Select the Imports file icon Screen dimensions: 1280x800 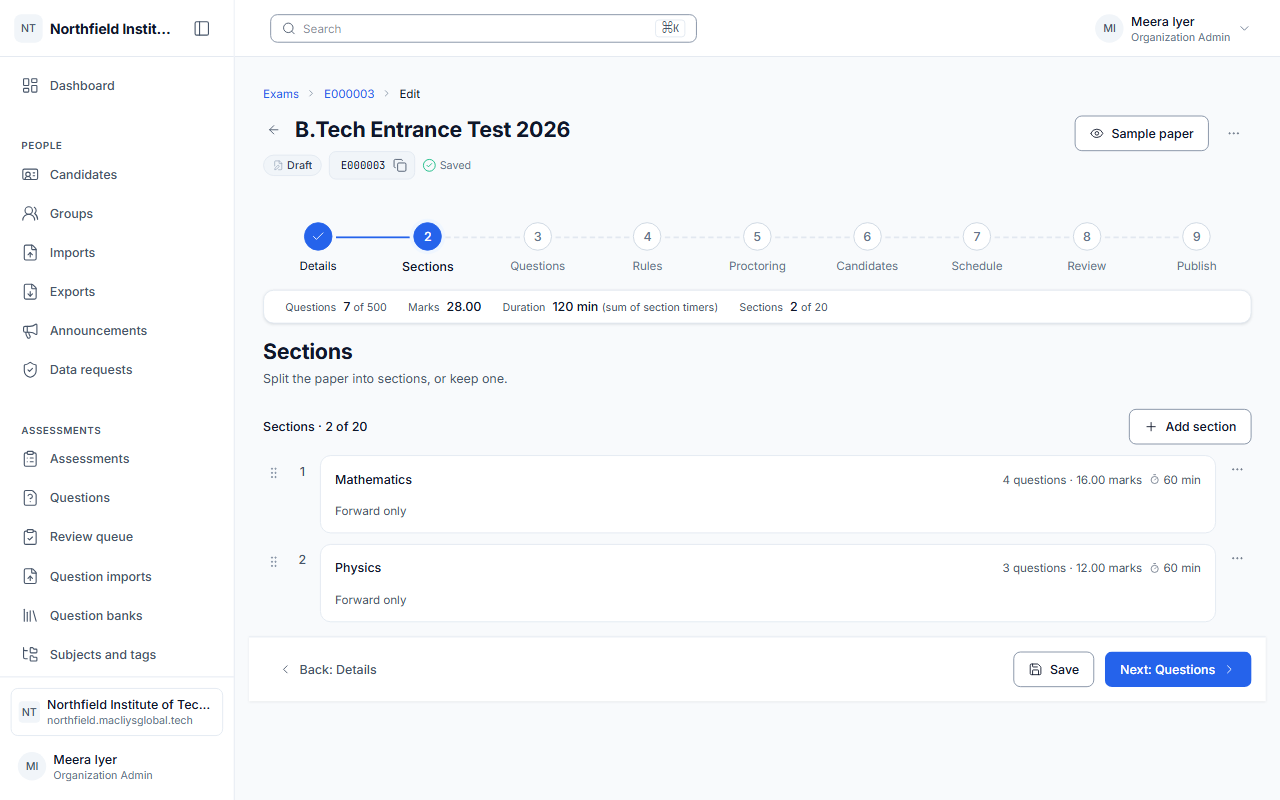click(30, 253)
